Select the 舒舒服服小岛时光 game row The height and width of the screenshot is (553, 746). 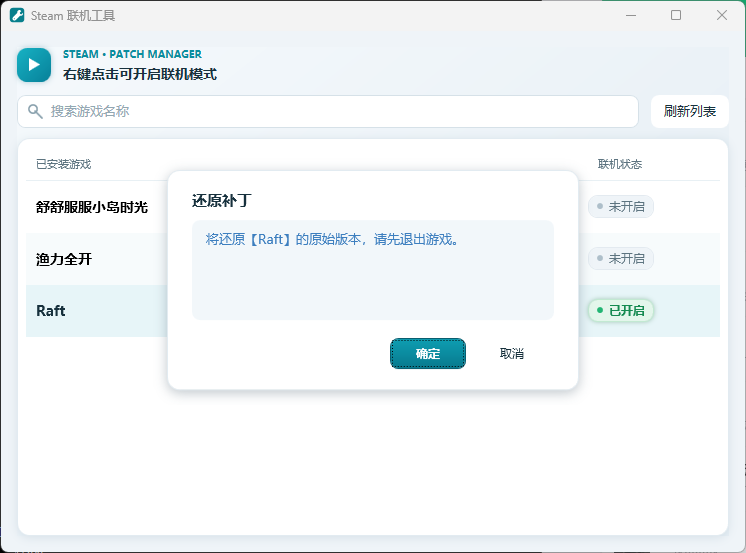[373, 207]
